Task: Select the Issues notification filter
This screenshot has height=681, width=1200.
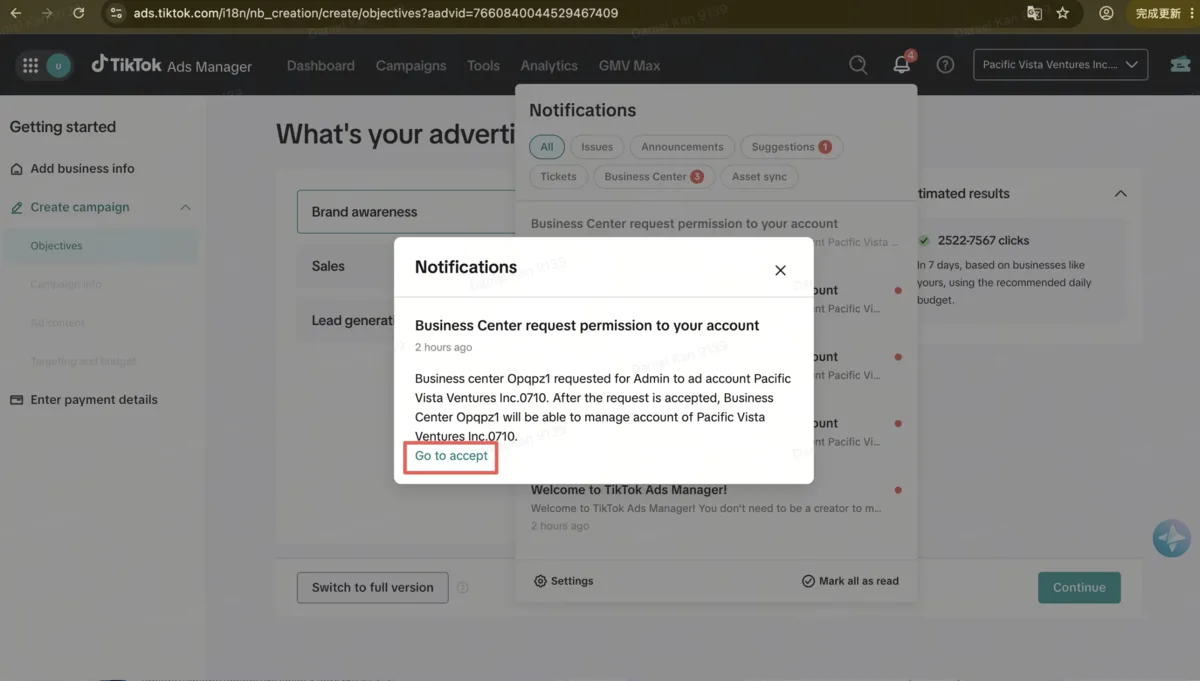Action: click(x=597, y=147)
